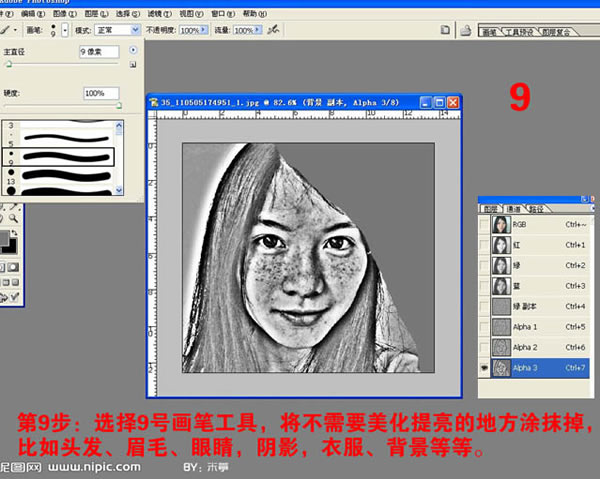Toggle visibility of Alpha 3 channel
Screen dimensions: 600x479
(x=484, y=368)
